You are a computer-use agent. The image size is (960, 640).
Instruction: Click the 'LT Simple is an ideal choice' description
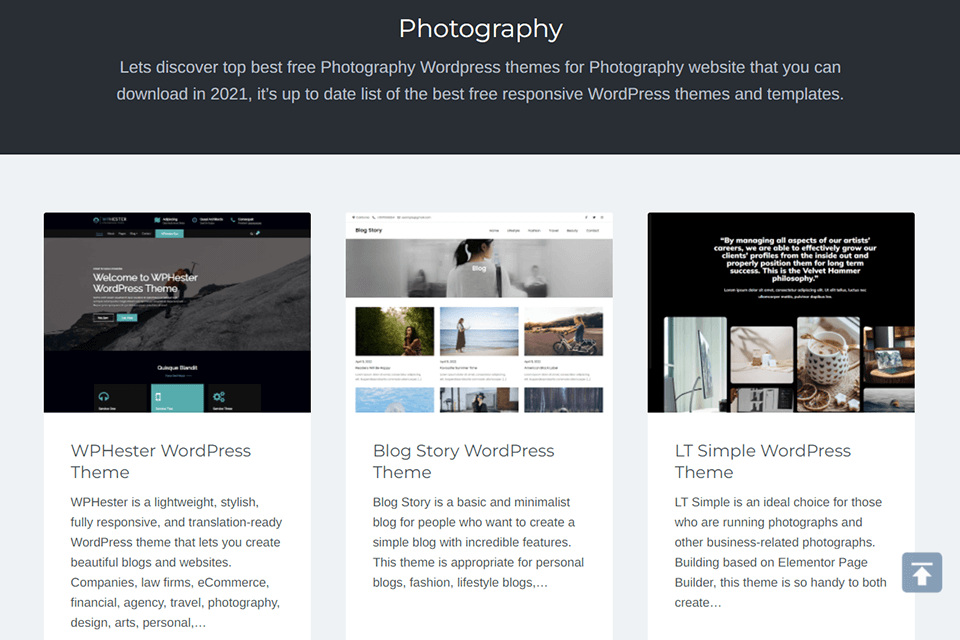coord(781,552)
